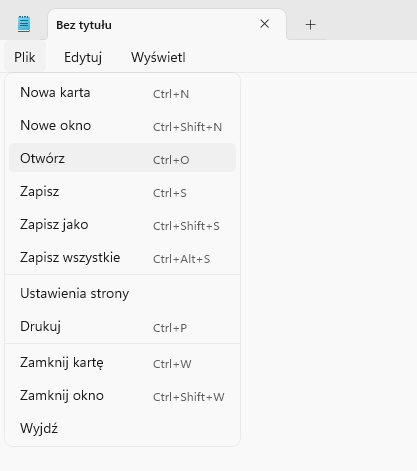The image size is (417, 471).
Task: Click the Notepad app icon
Action: pos(24,24)
